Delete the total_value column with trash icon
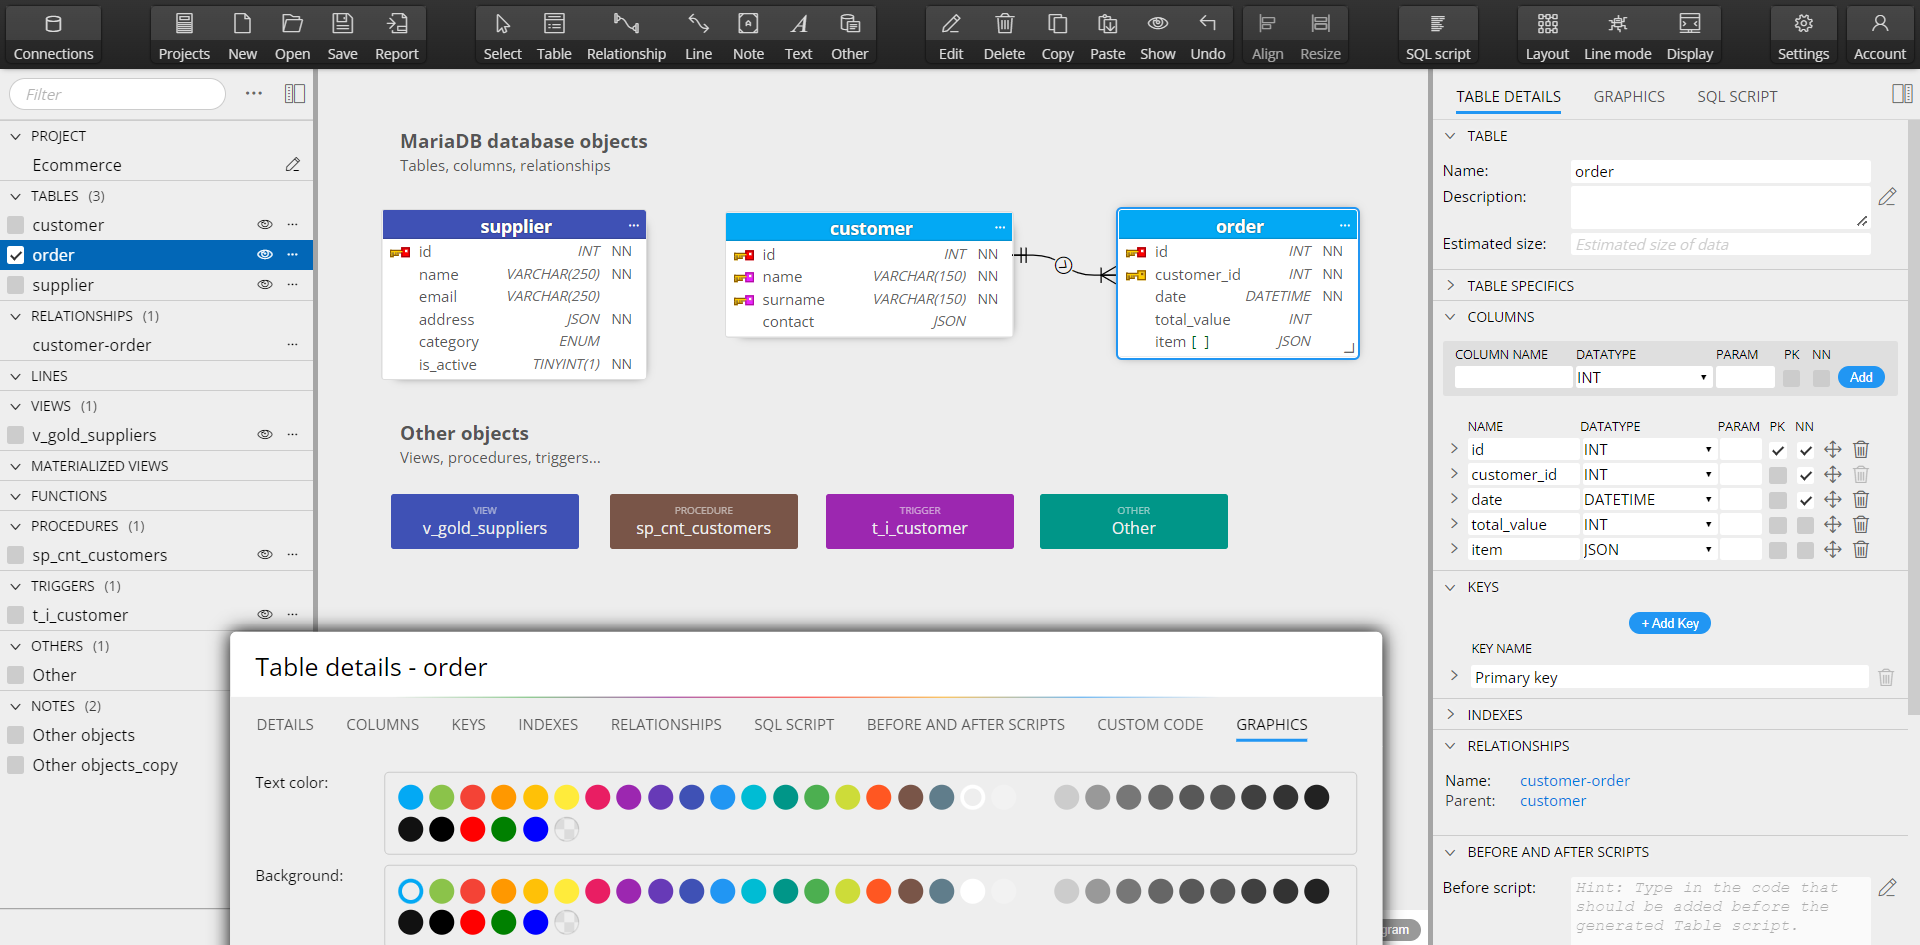1920x945 pixels. pyautogui.click(x=1860, y=524)
